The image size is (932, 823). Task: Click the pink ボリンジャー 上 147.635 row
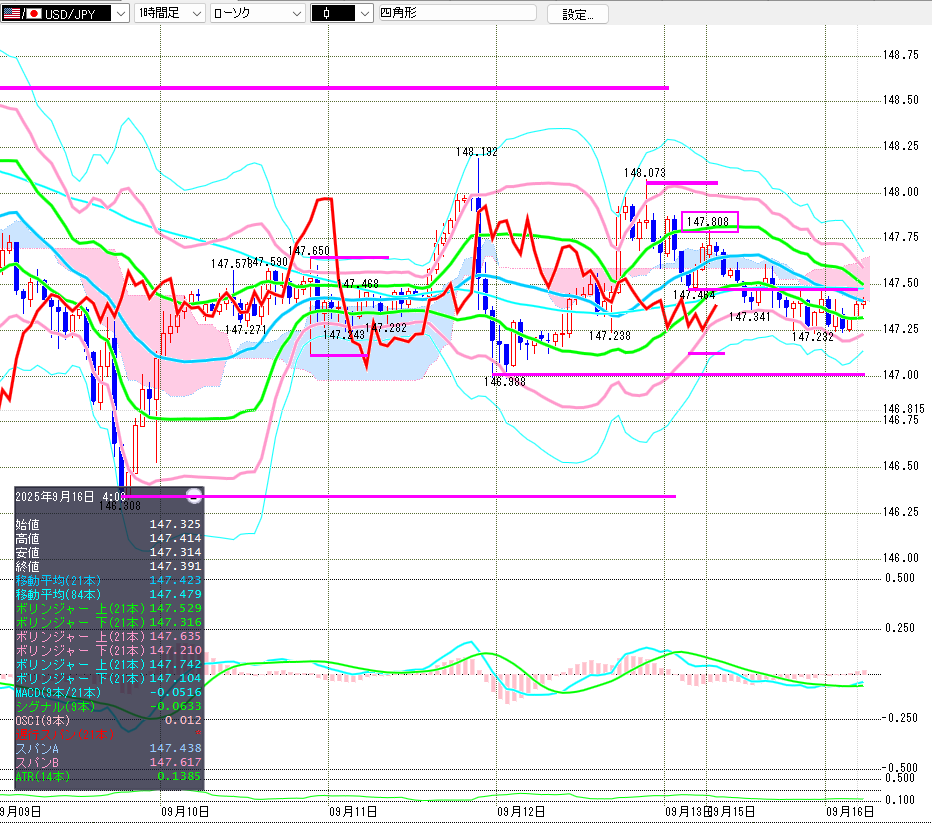click(x=108, y=636)
